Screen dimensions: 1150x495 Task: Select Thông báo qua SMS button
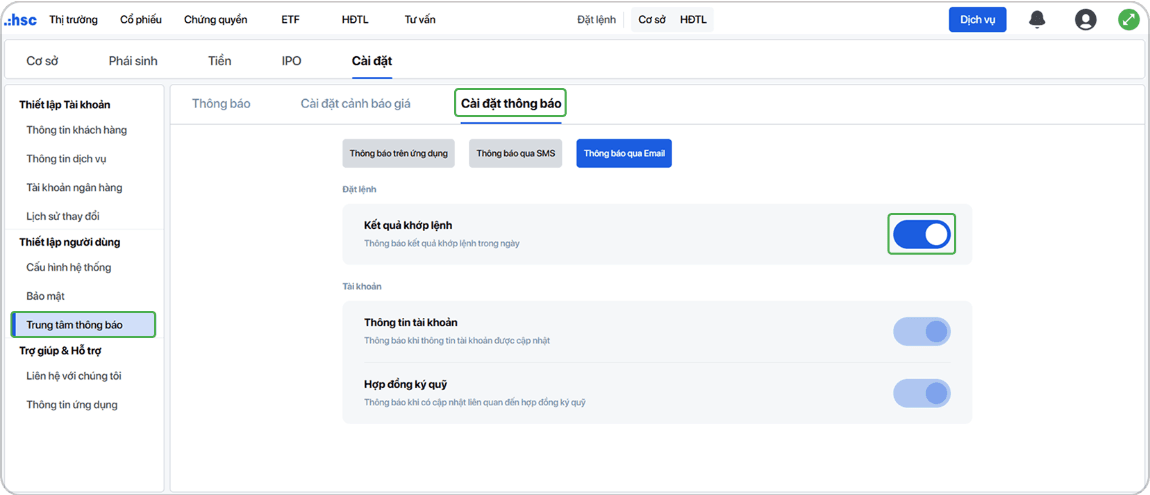click(x=516, y=154)
